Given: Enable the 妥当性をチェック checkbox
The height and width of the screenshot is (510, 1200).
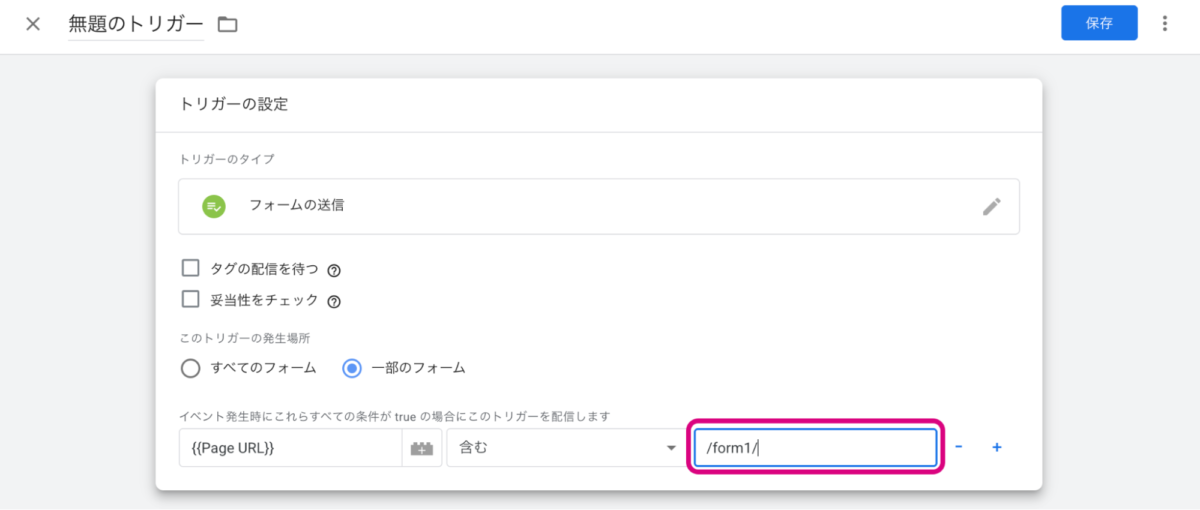Looking at the screenshot, I should [190, 299].
